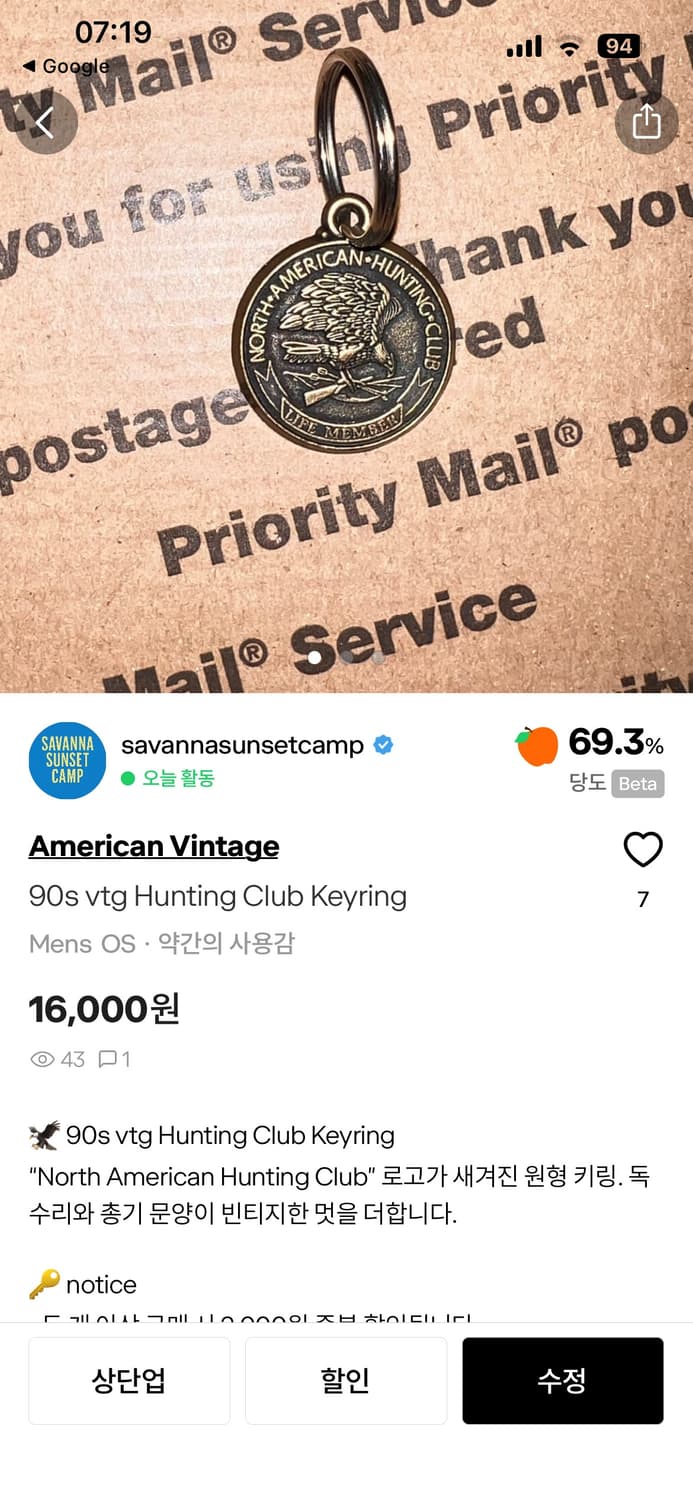Tap the orange fruit rating icon

pos(537,746)
